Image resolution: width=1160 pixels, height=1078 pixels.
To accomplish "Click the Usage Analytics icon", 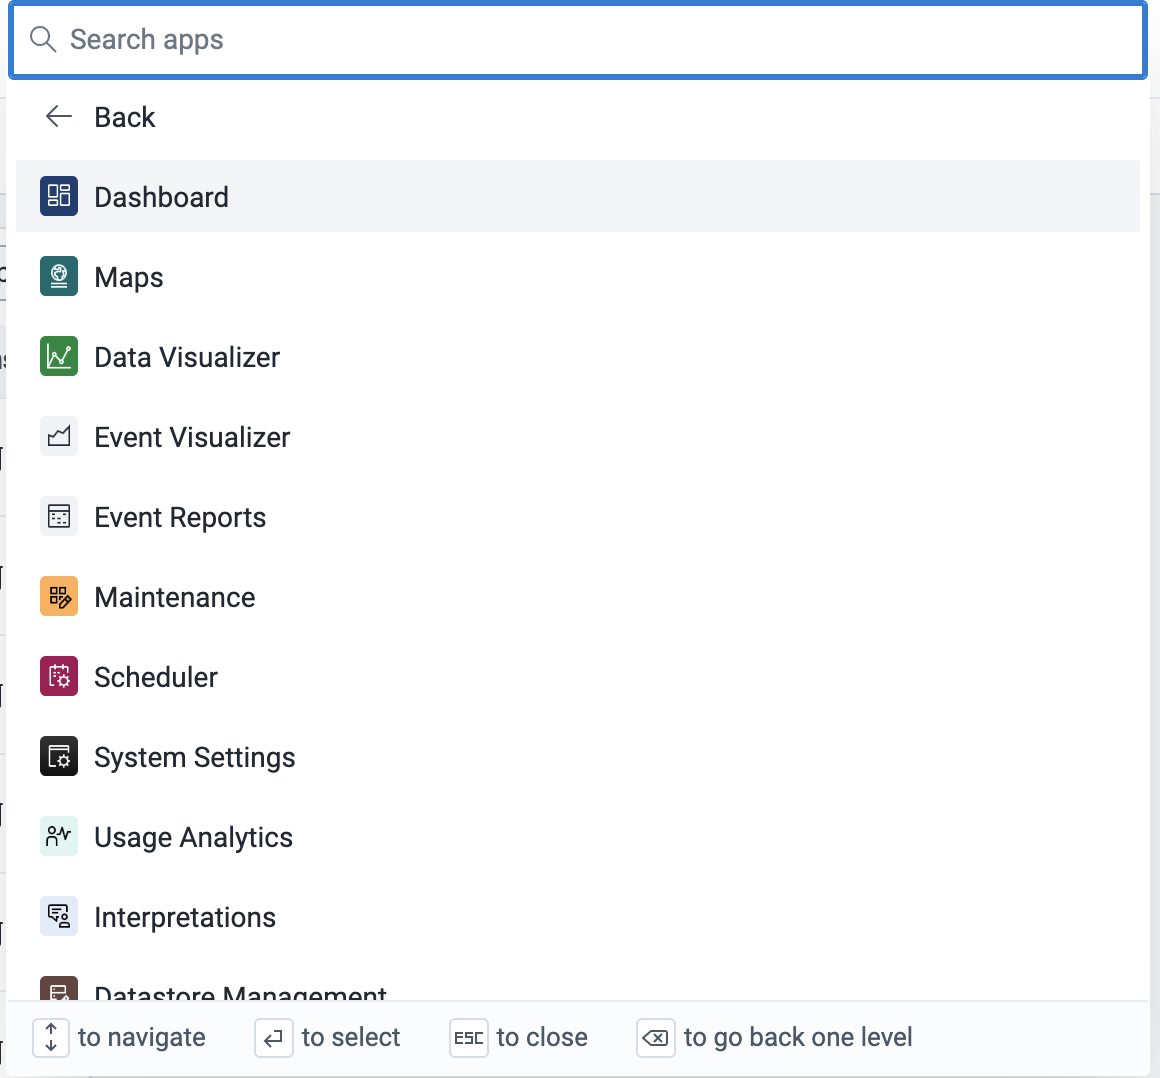I will [x=59, y=836].
